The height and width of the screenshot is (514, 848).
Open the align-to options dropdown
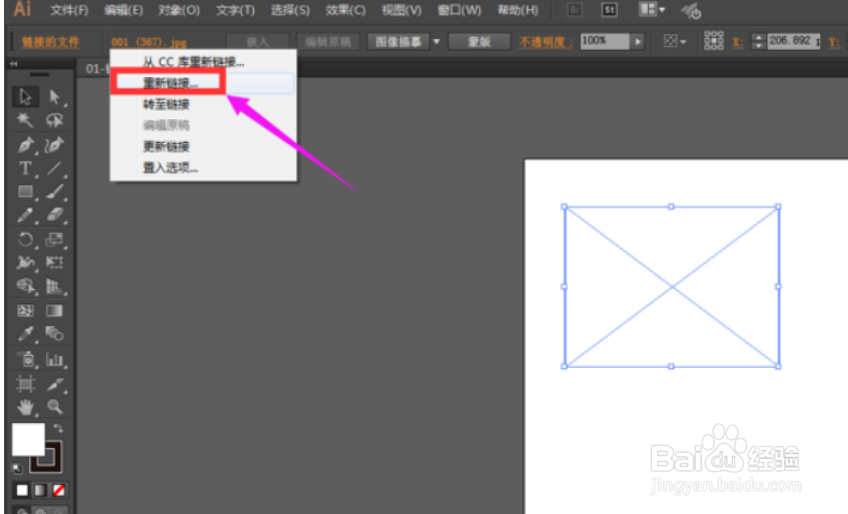click(x=674, y=41)
